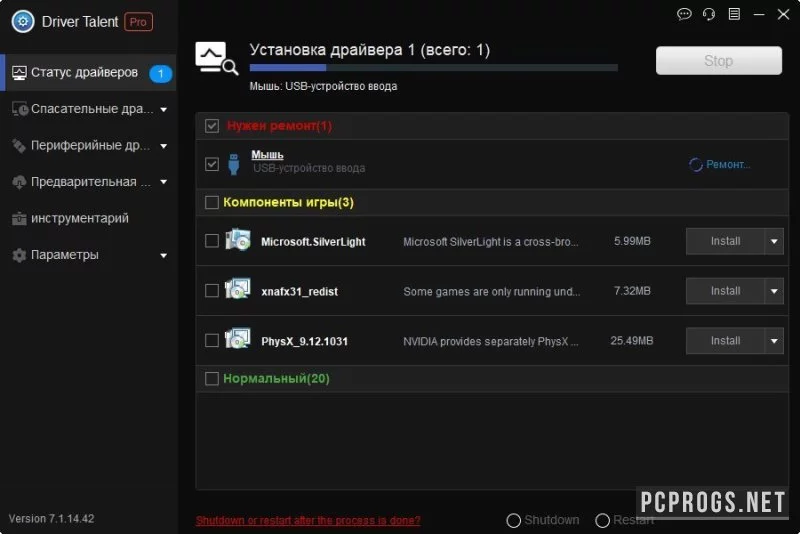Click the NVIDIA provides separately PhysX description
The image size is (800, 534).
pyautogui.click(x=491, y=342)
